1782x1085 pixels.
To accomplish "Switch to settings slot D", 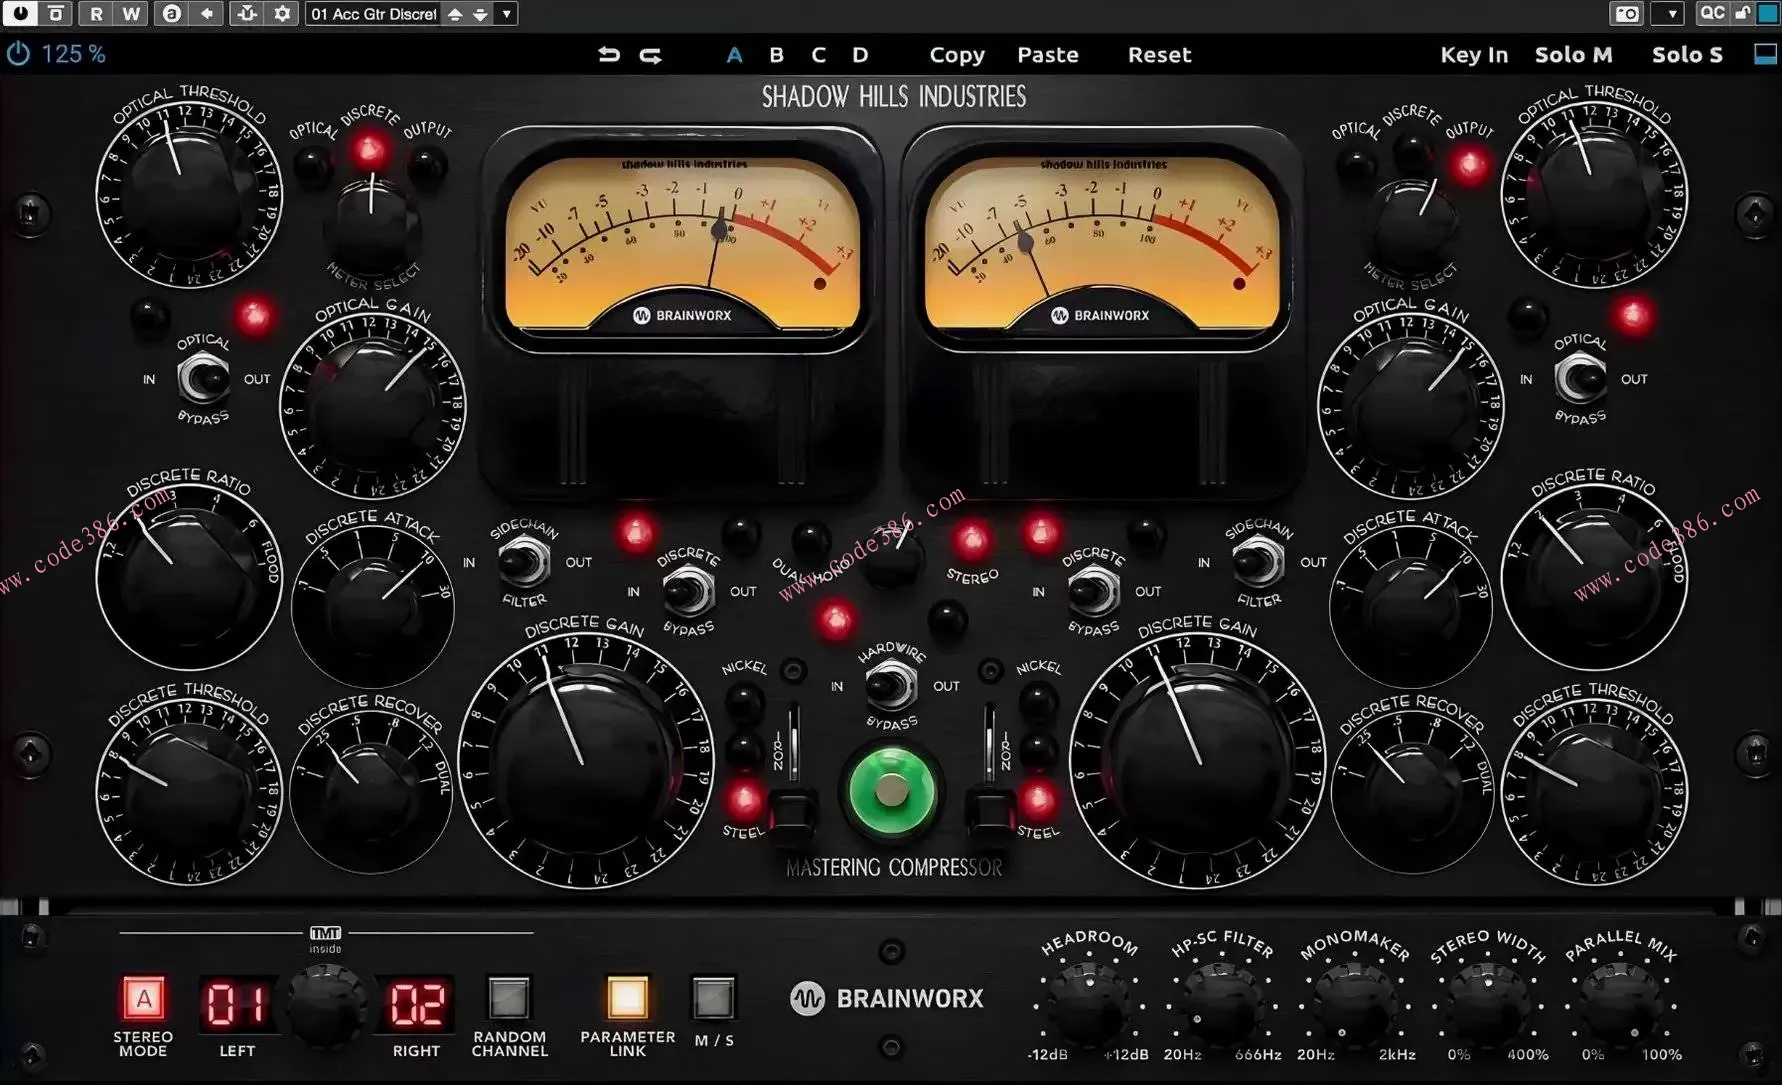I will tap(860, 55).
